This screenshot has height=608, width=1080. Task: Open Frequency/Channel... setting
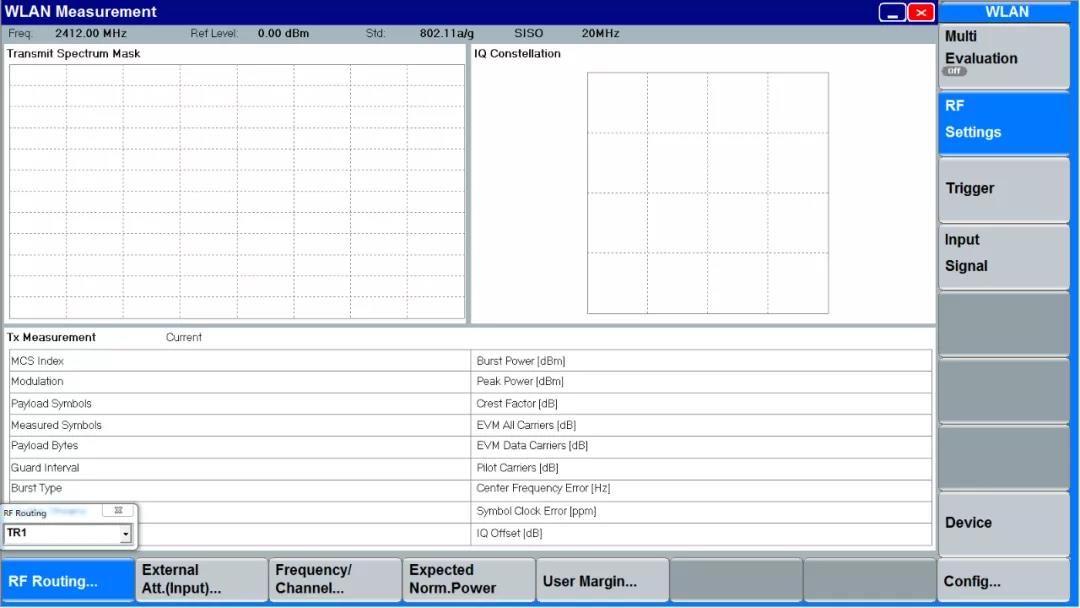pyautogui.click(x=335, y=580)
